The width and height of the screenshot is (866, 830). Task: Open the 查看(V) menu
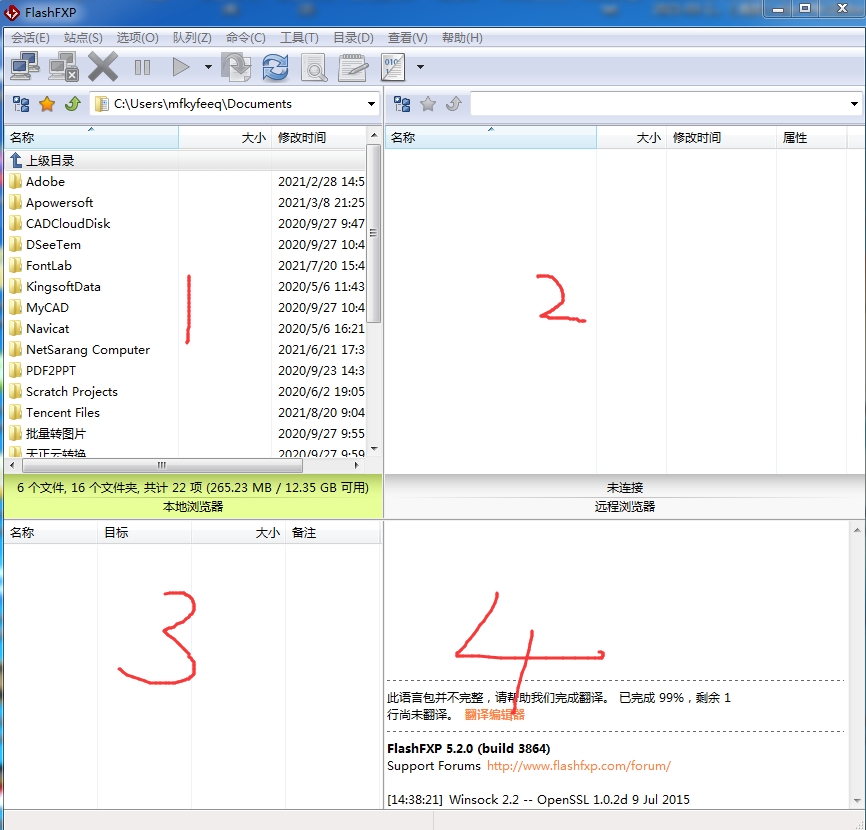[x=407, y=38]
